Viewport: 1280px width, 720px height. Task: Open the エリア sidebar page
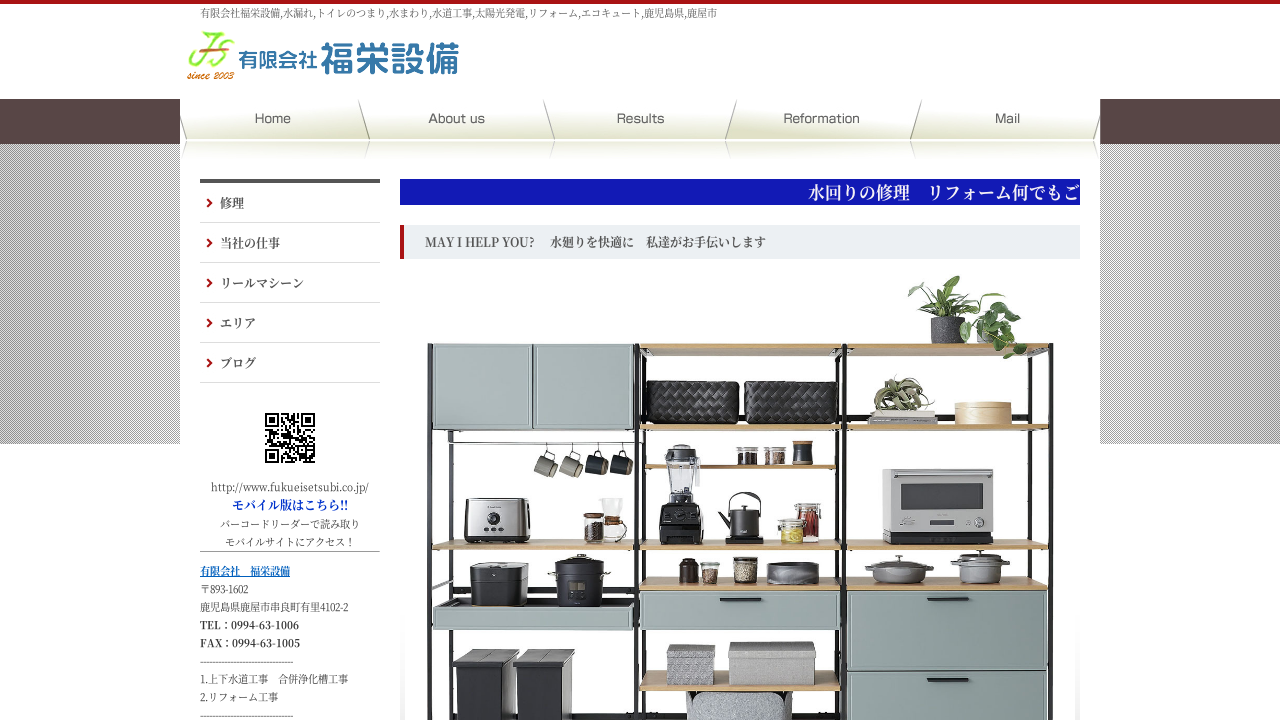tap(239, 323)
